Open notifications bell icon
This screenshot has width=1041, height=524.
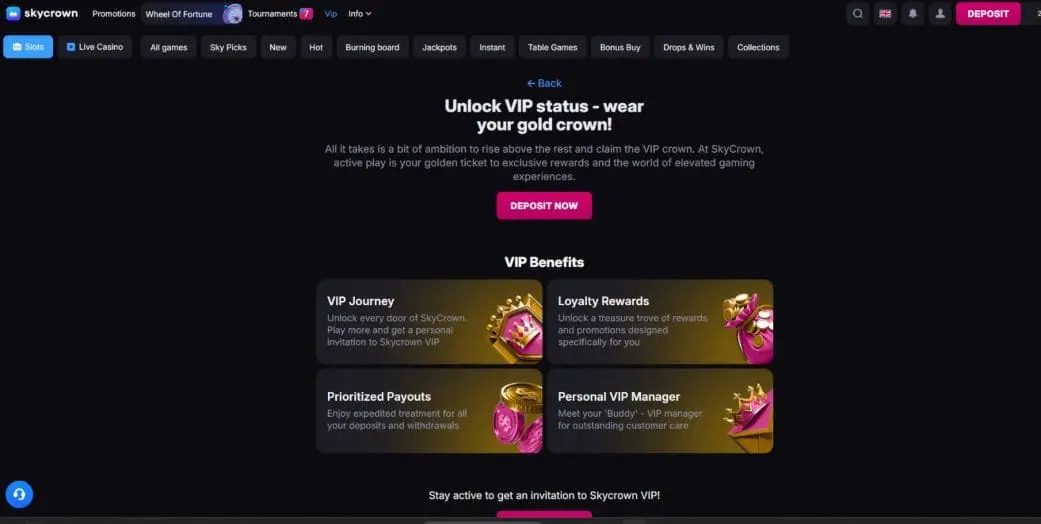point(912,13)
